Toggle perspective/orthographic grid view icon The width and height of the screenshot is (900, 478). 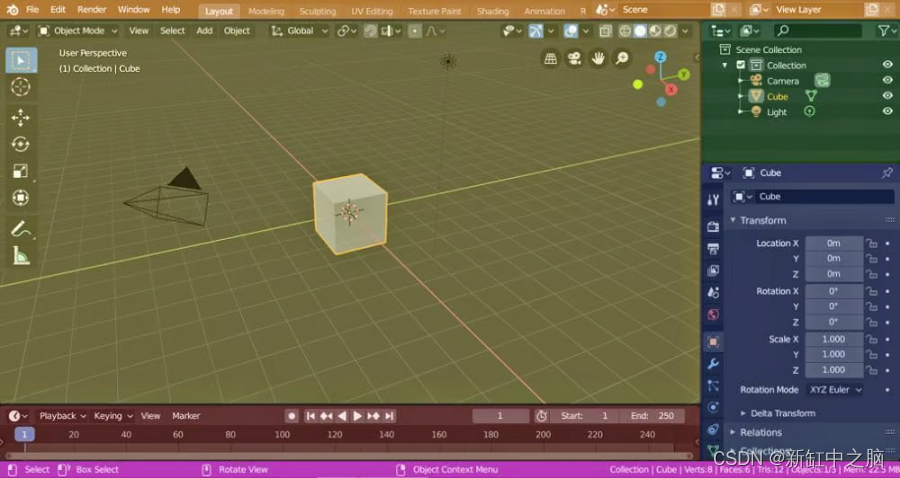550,59
